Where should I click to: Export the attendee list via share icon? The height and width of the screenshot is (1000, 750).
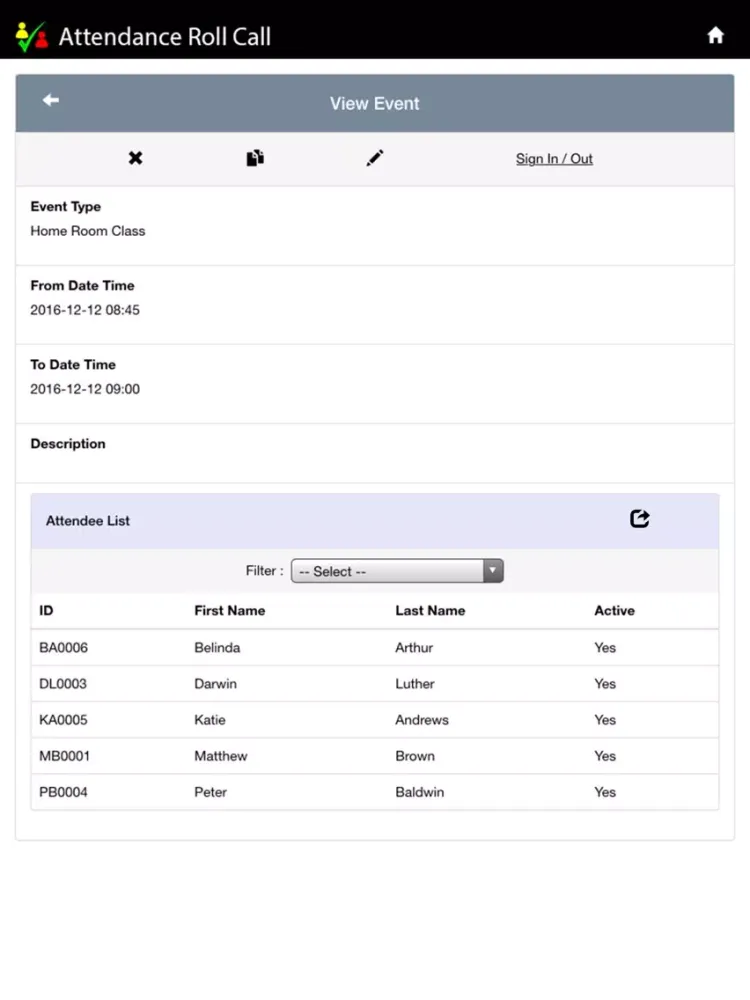[x=640, y=518]
